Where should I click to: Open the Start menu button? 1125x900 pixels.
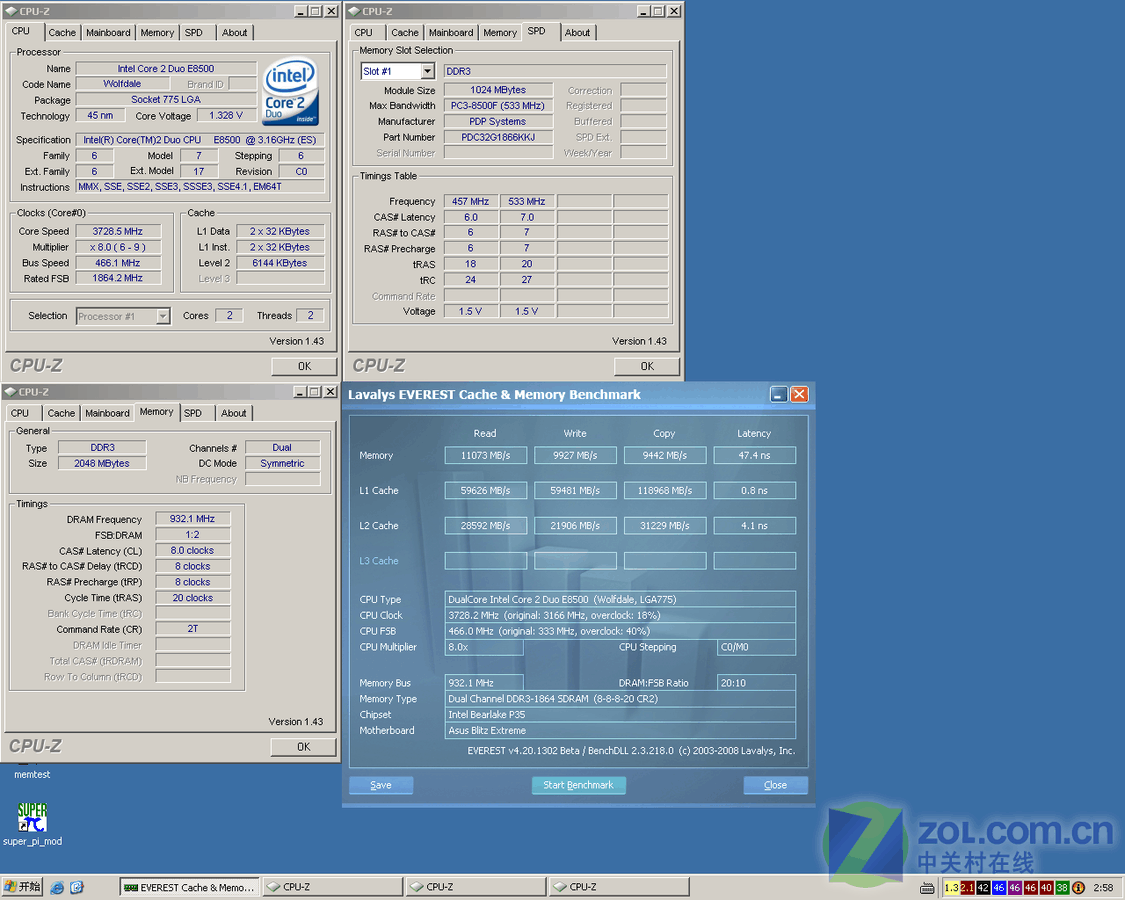point(22,887)
